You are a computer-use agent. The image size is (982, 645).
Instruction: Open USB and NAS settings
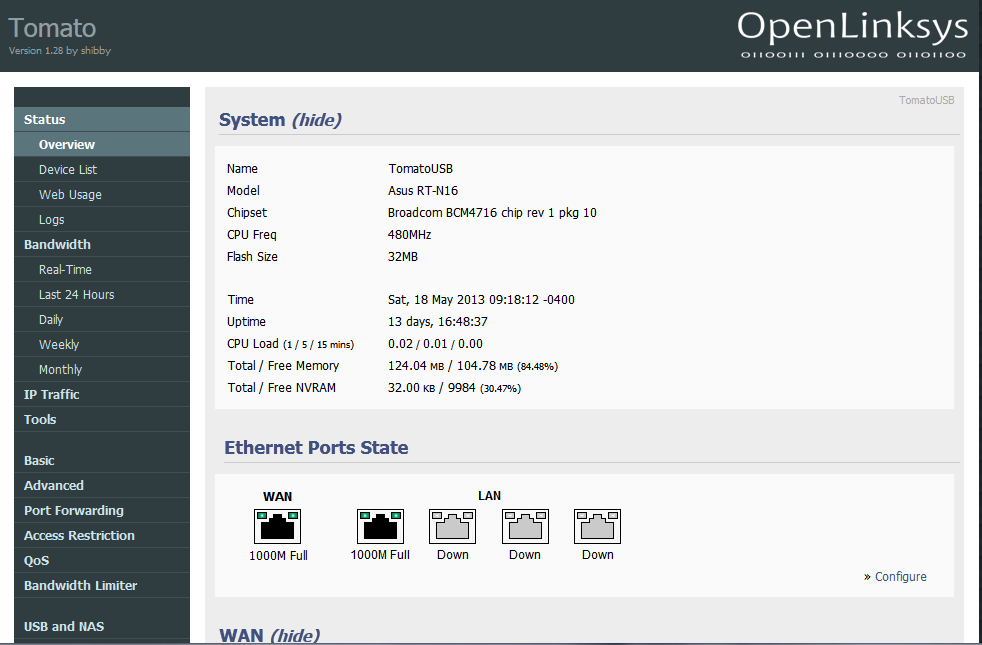(102, 627)
